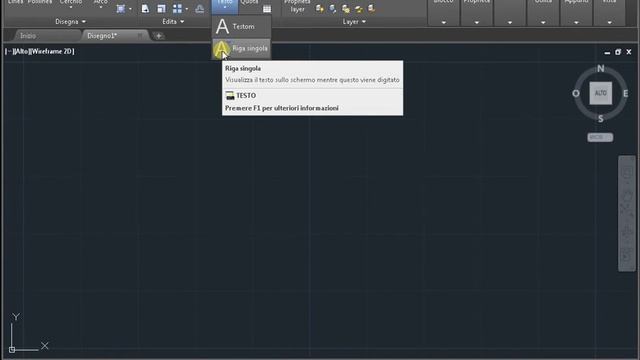The width and height of the screenshot is (640, 360).
Task: Click ALTO face on the ViewCube
Action: click(x=600, y=93)
